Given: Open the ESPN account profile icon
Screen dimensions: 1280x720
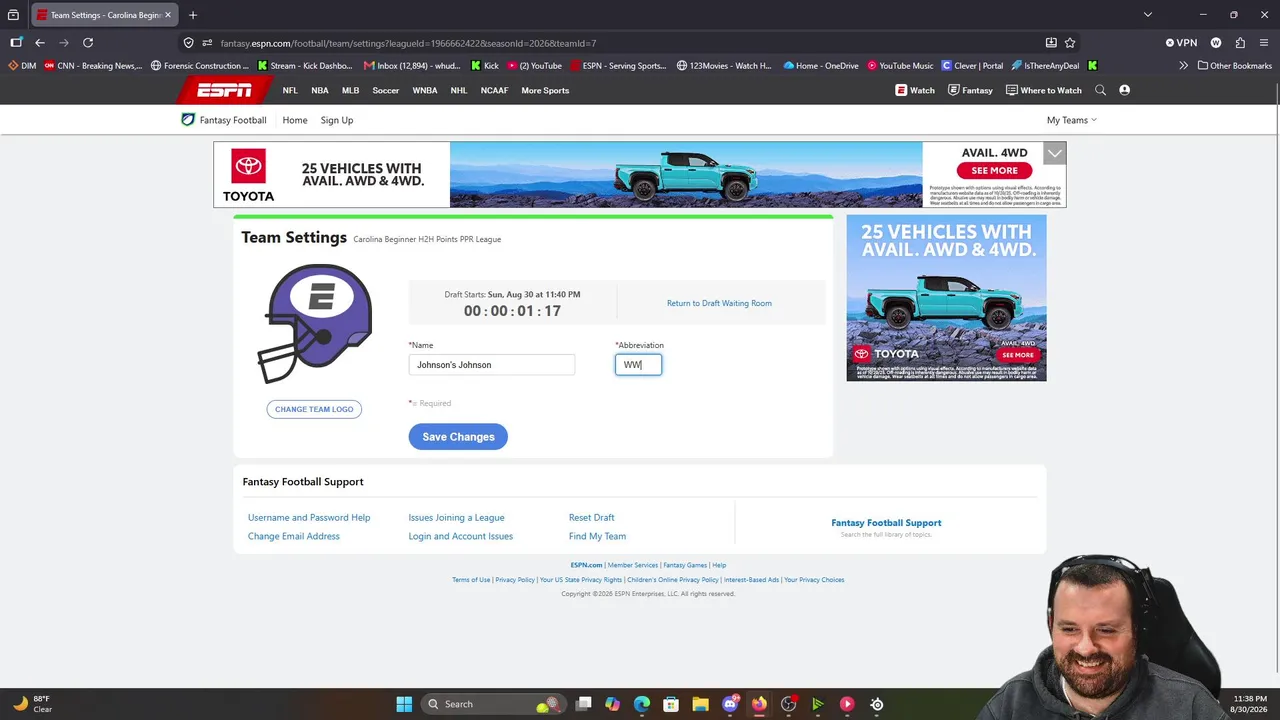Looking at the screenshot, I should point(1124,90).
